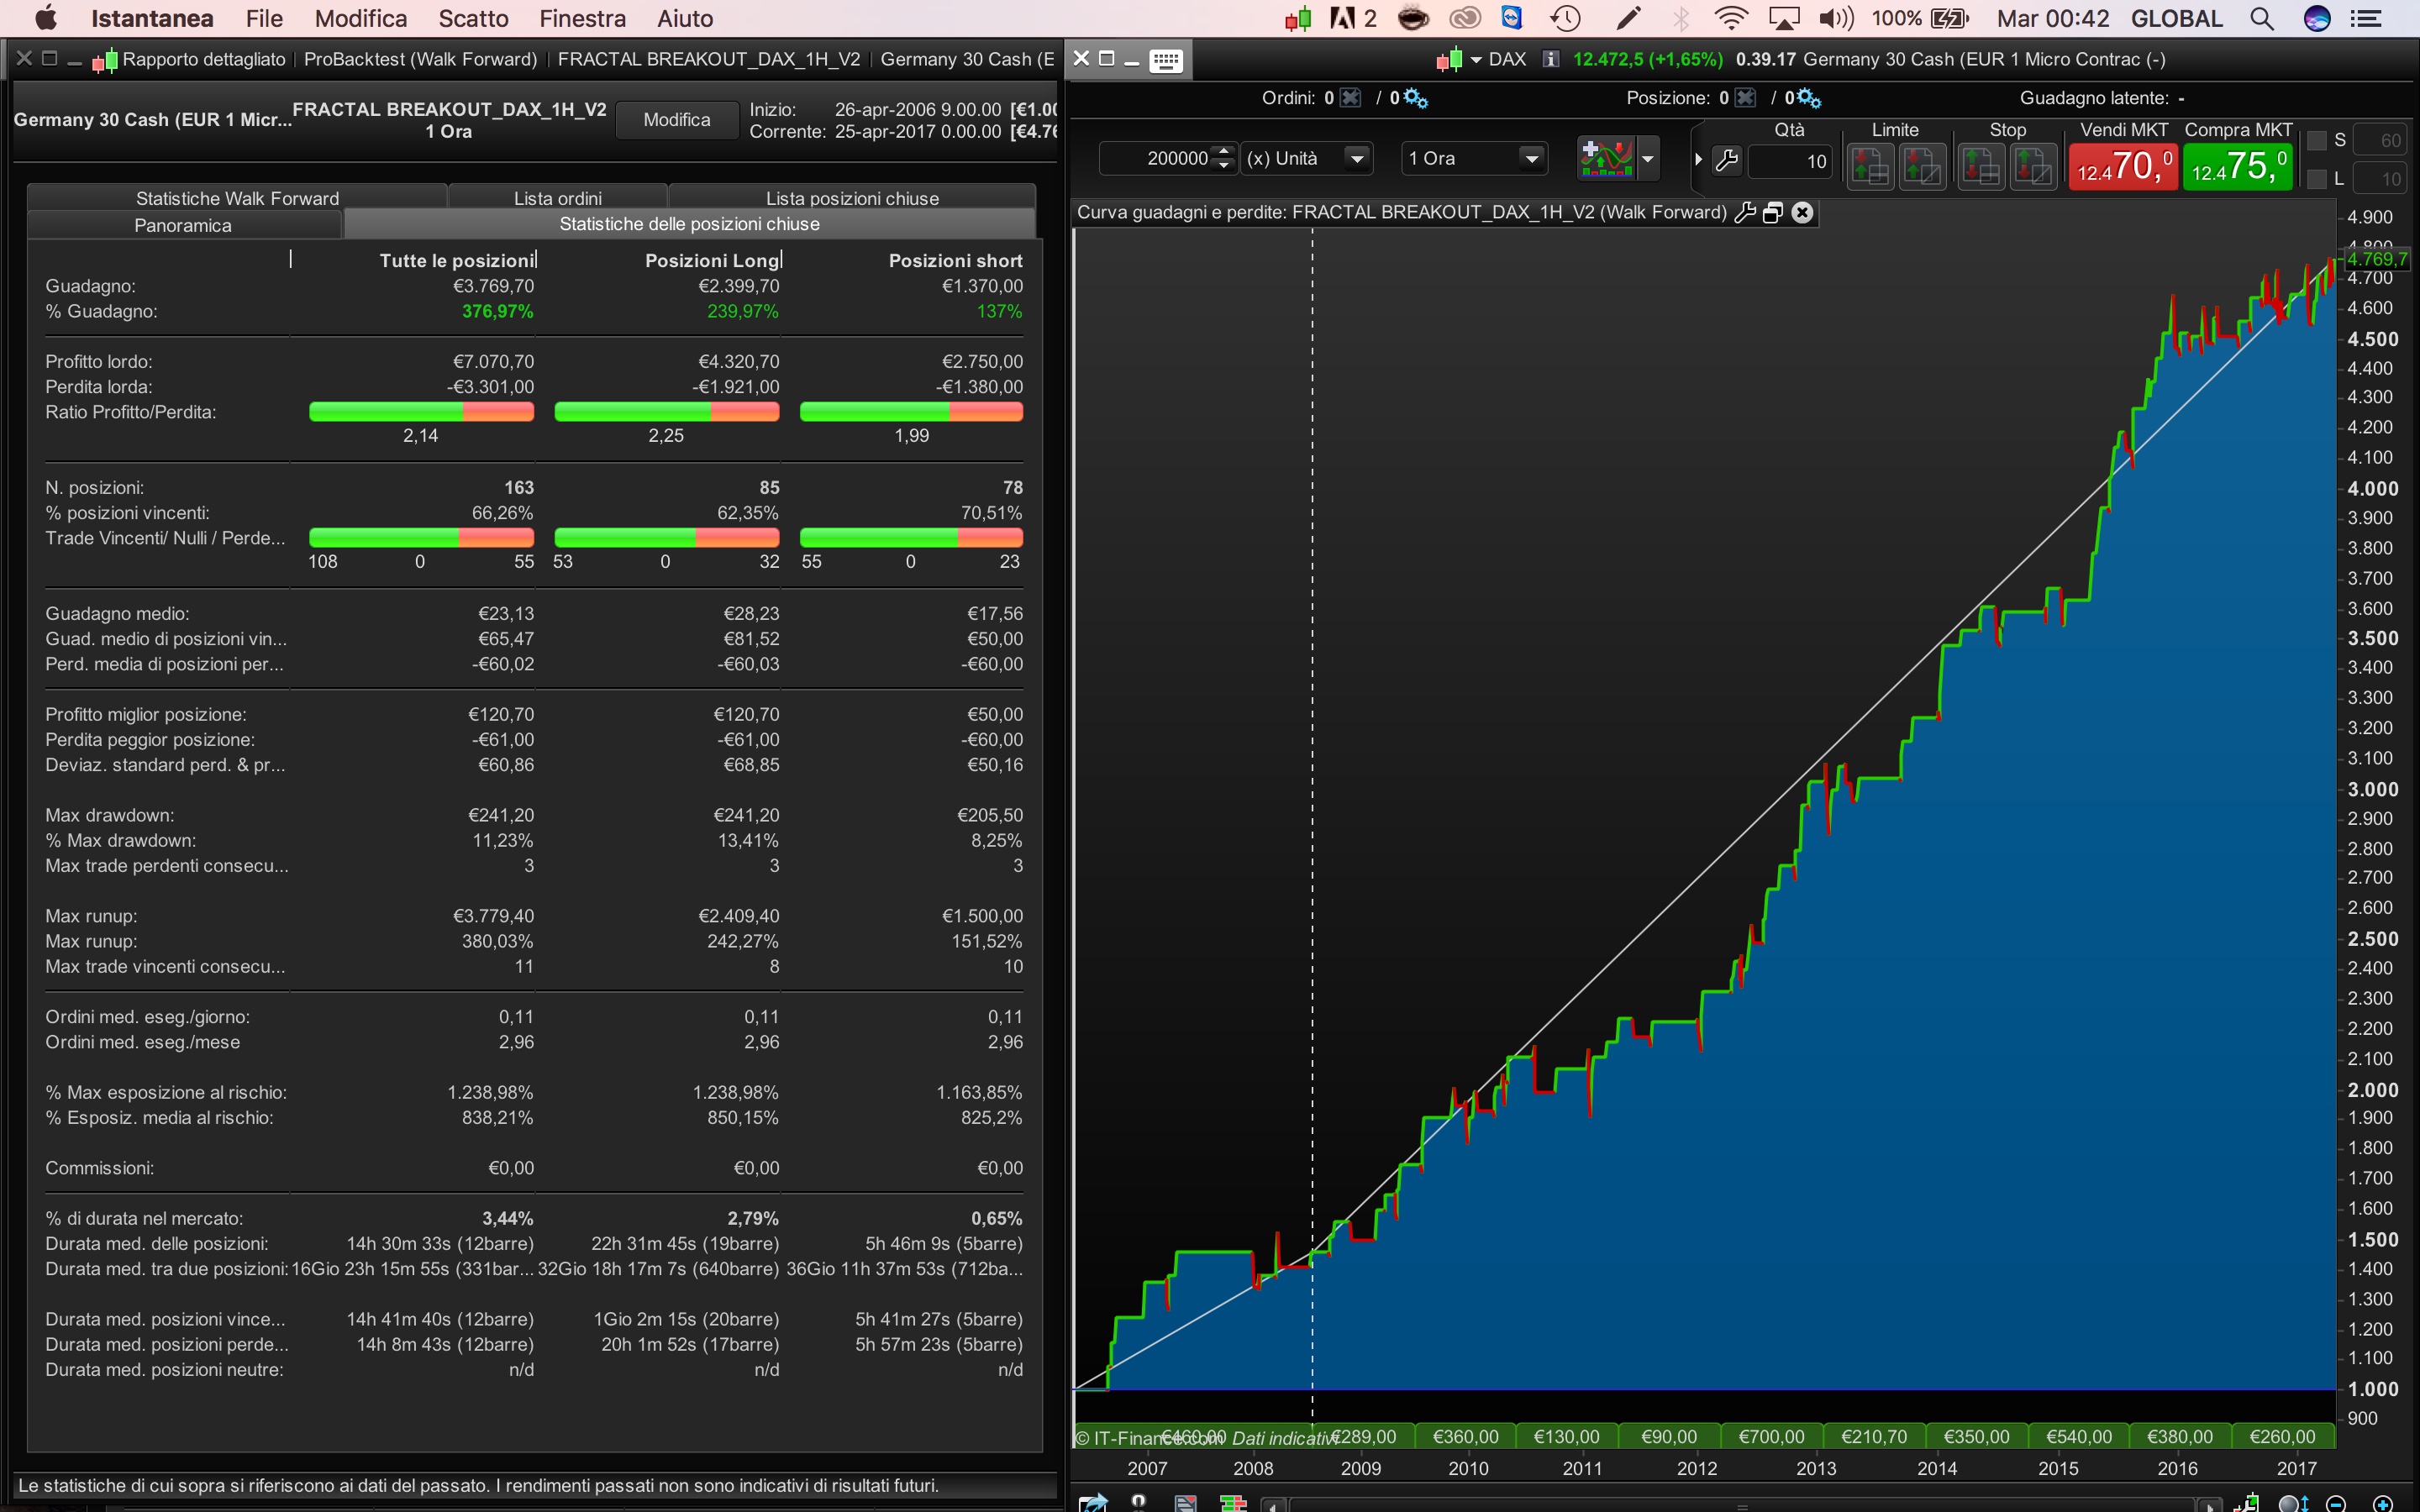2420x1512 pixels.
Task: Switch to Lista ordini tab
Action: pos(557,198)
